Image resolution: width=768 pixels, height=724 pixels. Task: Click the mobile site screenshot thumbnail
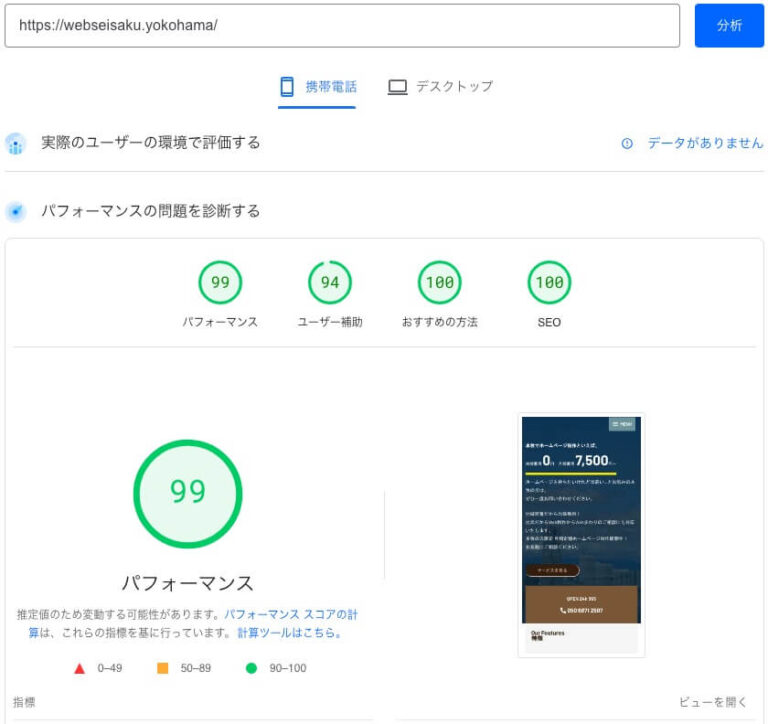tap(581, 535)
